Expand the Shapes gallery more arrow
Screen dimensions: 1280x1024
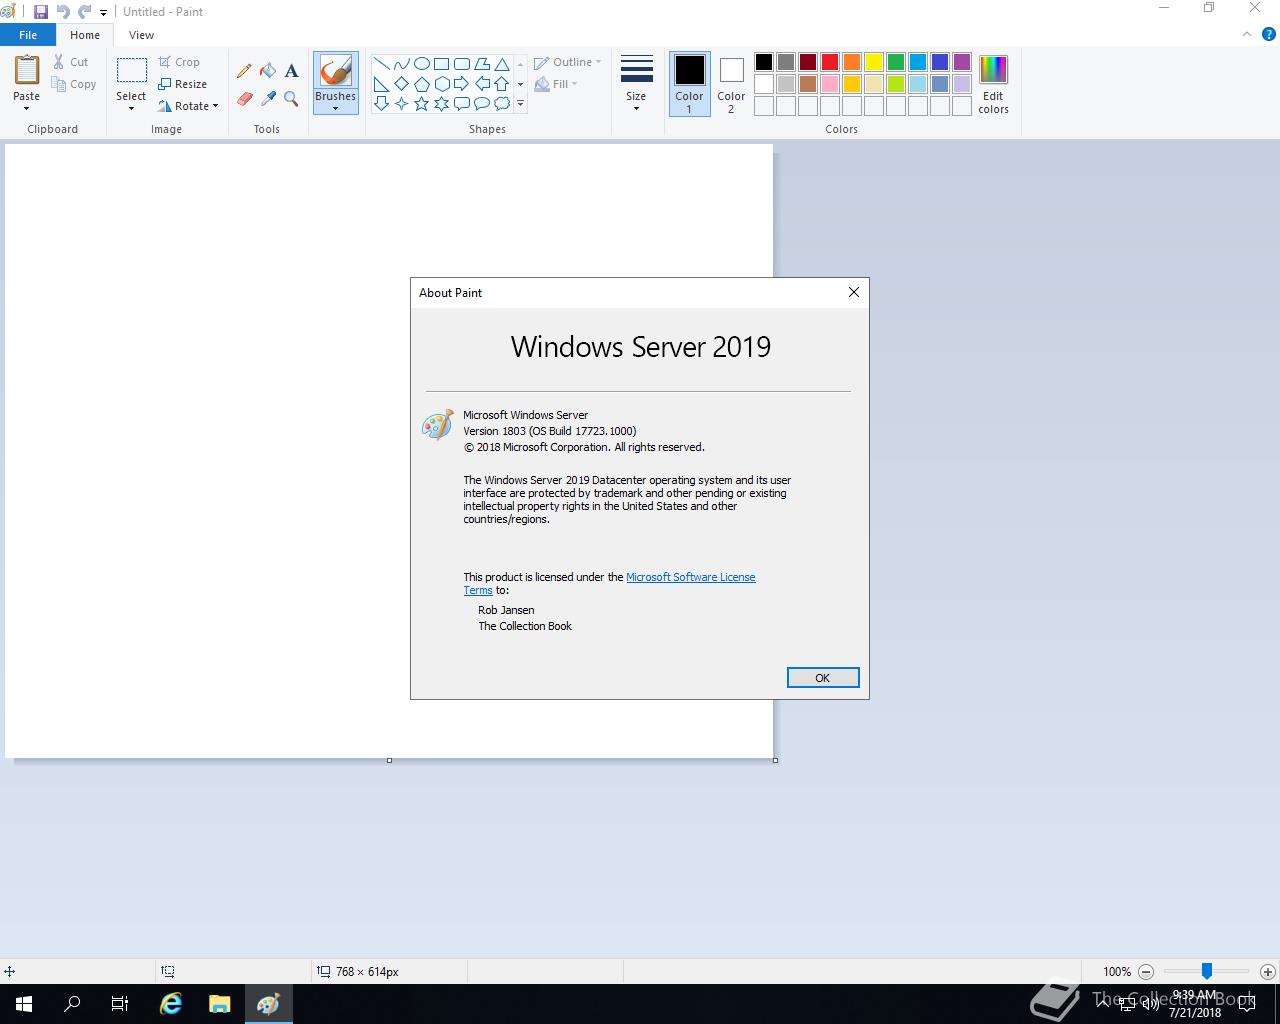pyautogui.click(x=520, y=104)
